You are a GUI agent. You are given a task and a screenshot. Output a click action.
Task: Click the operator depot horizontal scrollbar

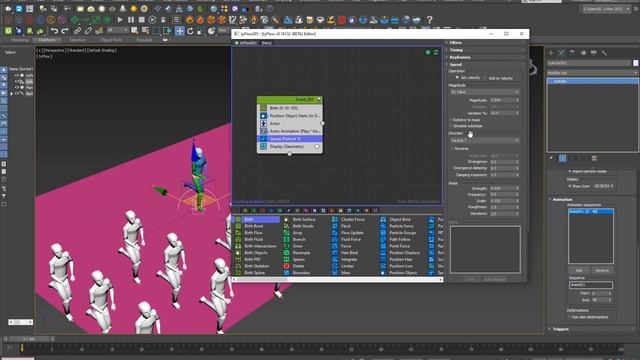point(337,280)
